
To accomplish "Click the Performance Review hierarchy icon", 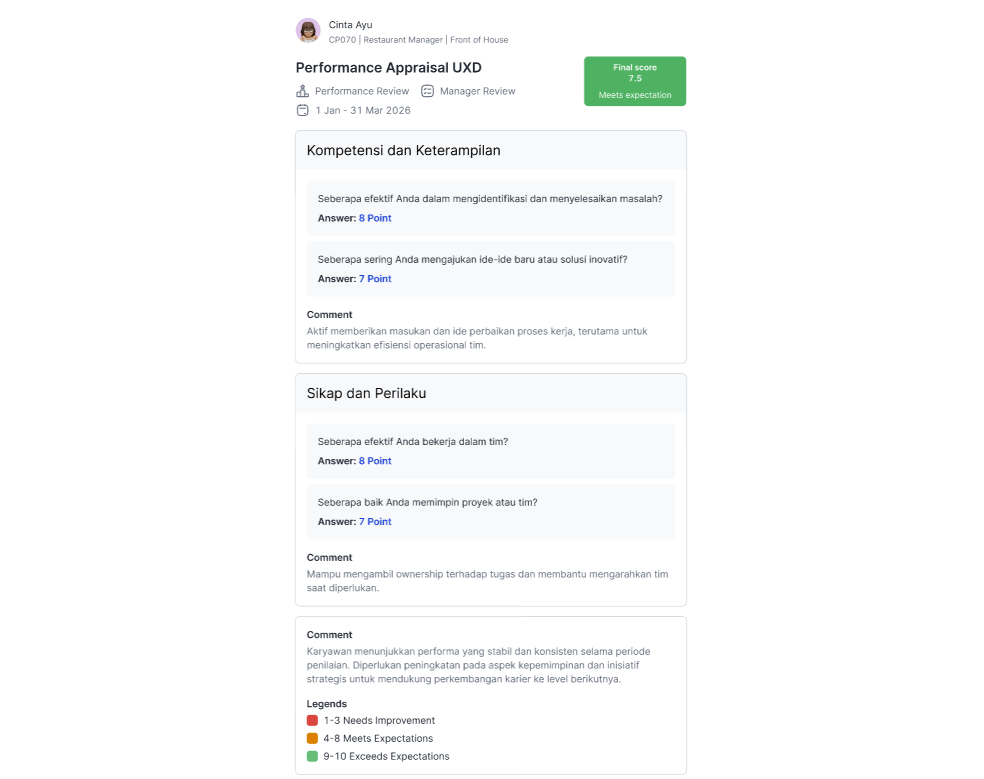I will 302,91.
